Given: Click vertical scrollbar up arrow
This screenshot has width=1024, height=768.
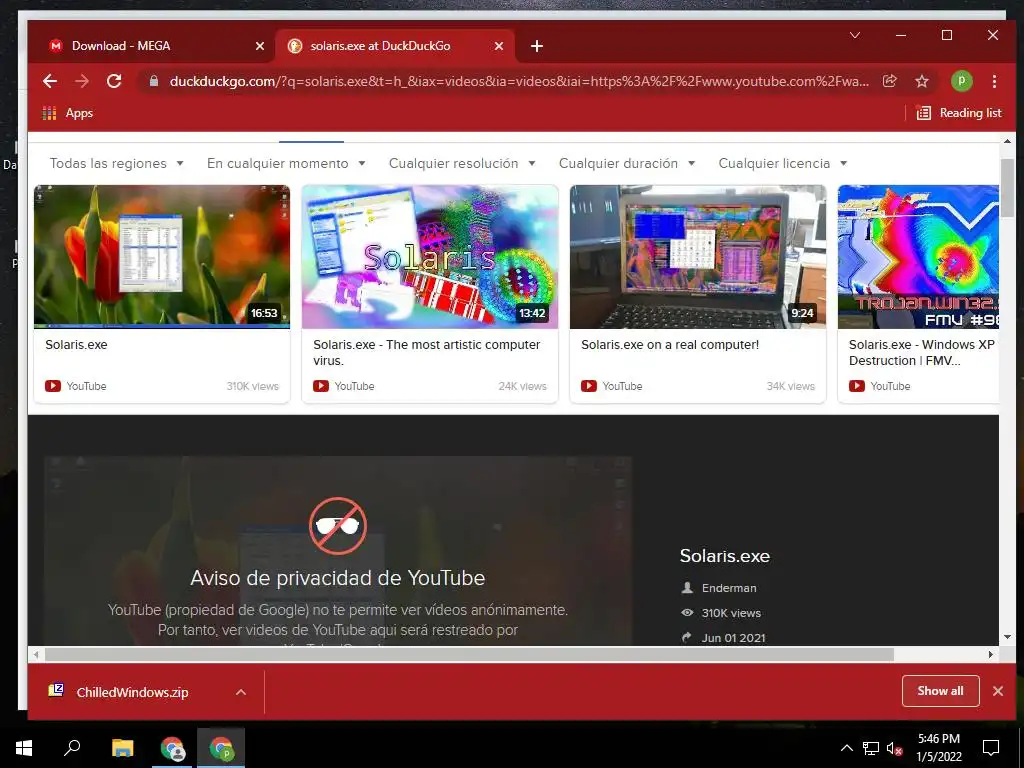Looking at the screenshot, I should (1006, 141).
